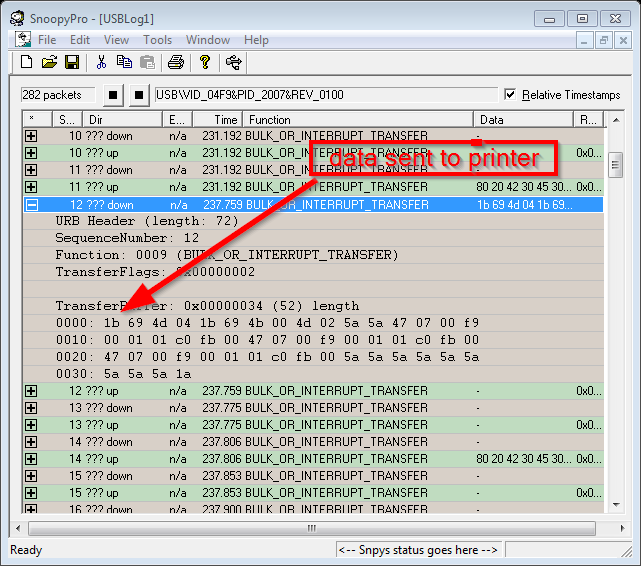Click the Function column header

click(360, 119)
